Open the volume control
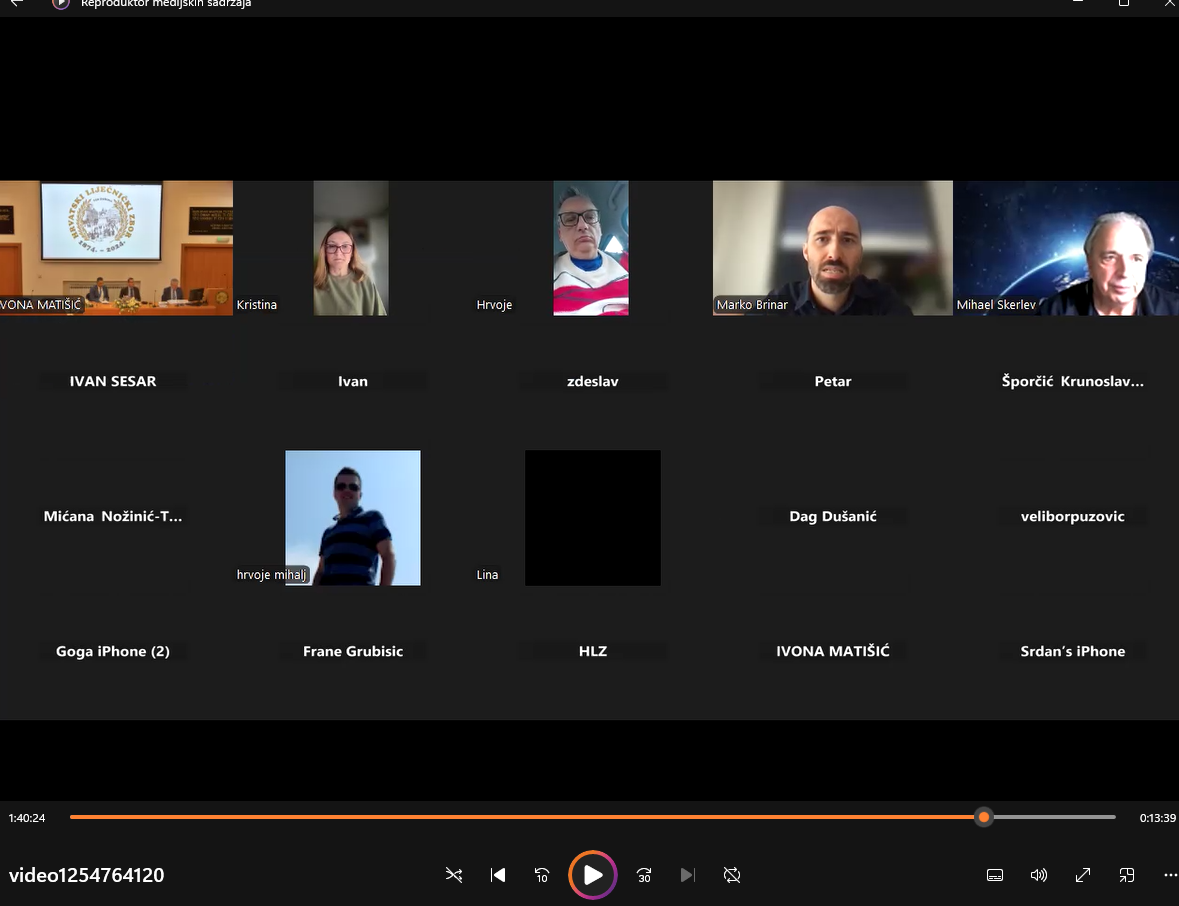The height and width of the screenshot is (906, 1179). point(1039,875)
